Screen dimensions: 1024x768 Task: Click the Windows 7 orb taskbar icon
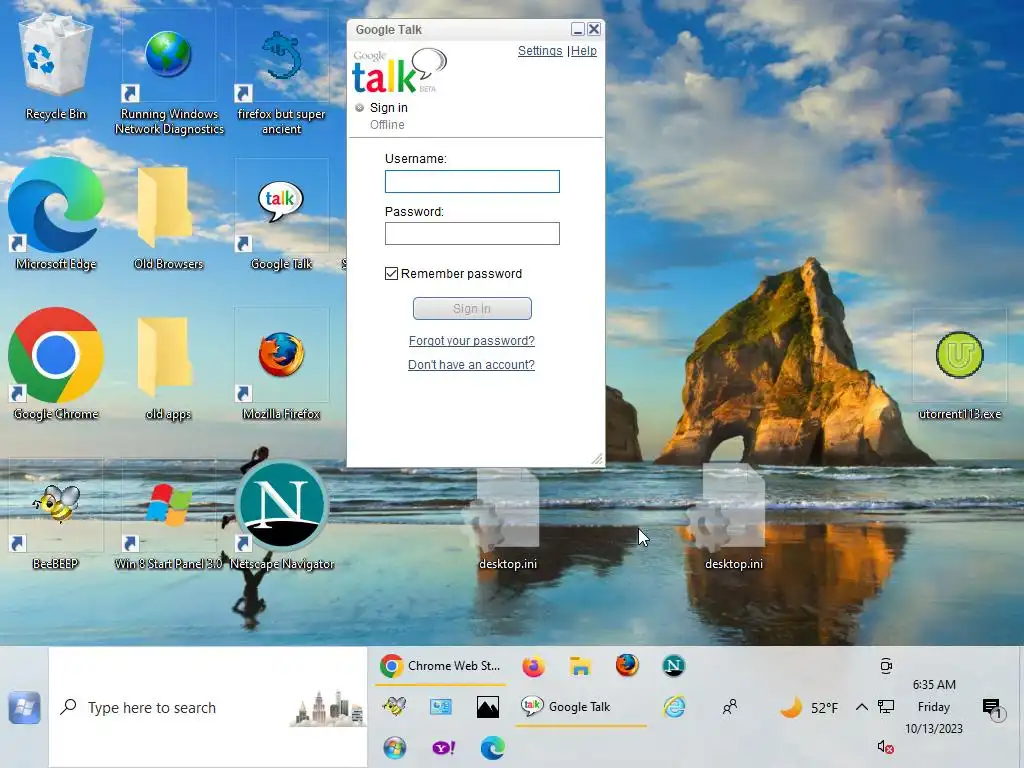(x=394, y=748)
